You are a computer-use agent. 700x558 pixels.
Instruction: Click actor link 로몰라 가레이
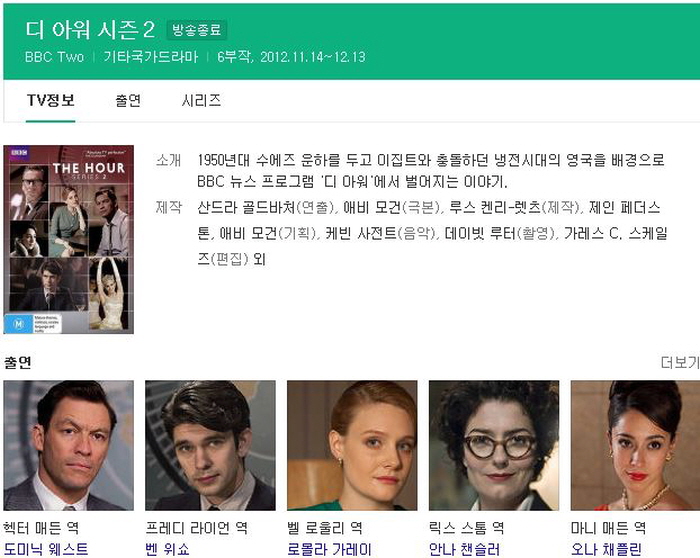[x=329, y=549]
